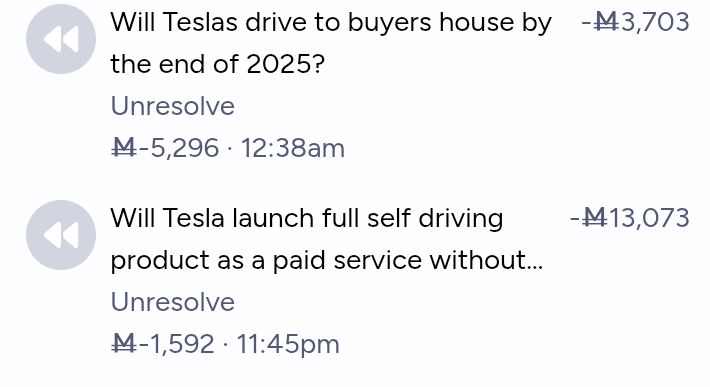Click Unresolve under the Teslas drive question

(x=173, y=106)
